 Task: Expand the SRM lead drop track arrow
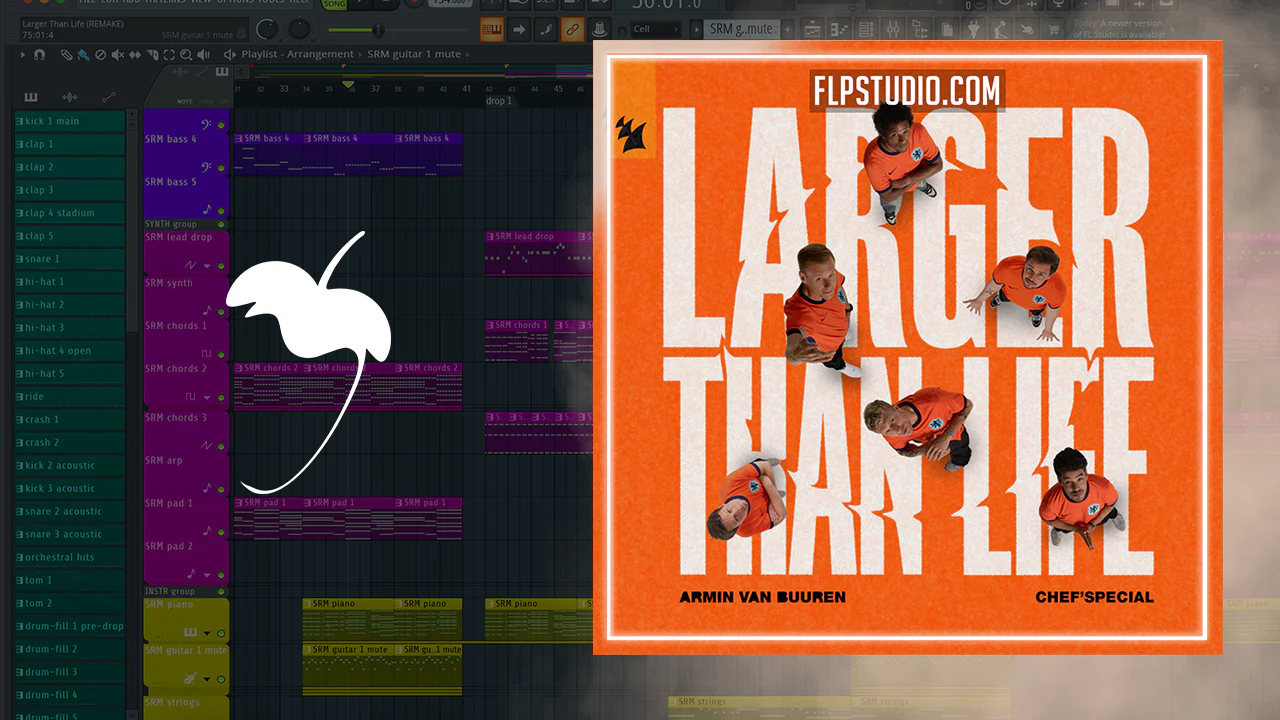[x=208, y=266]
